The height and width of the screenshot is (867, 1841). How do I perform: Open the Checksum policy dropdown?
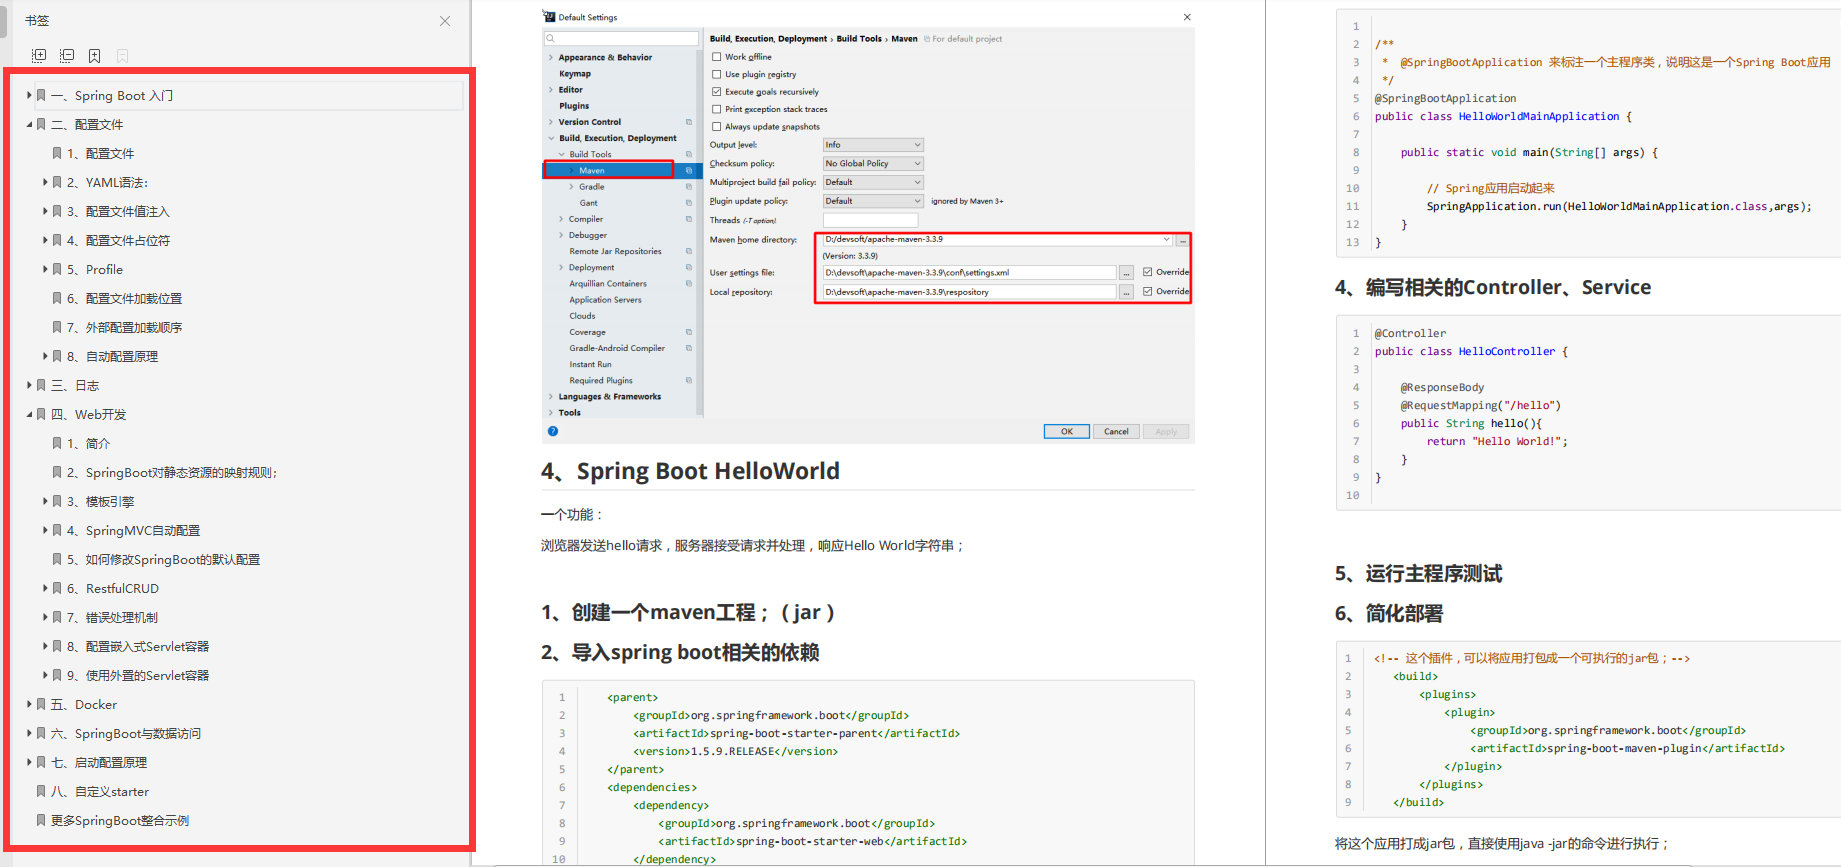[873, 163]
